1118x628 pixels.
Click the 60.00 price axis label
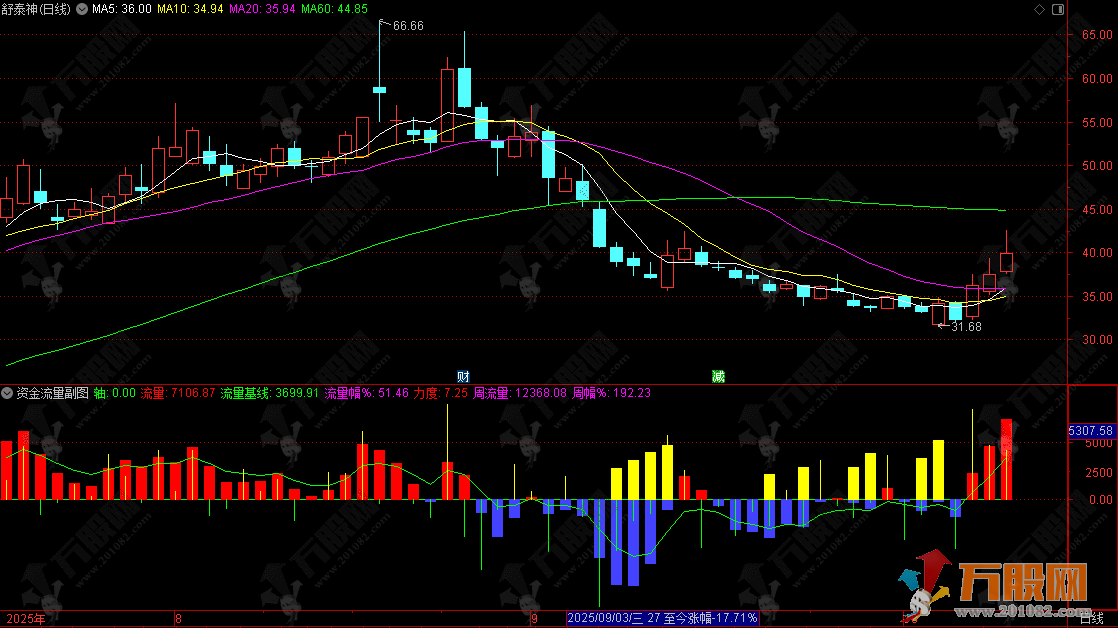(x=1097, y=78)
